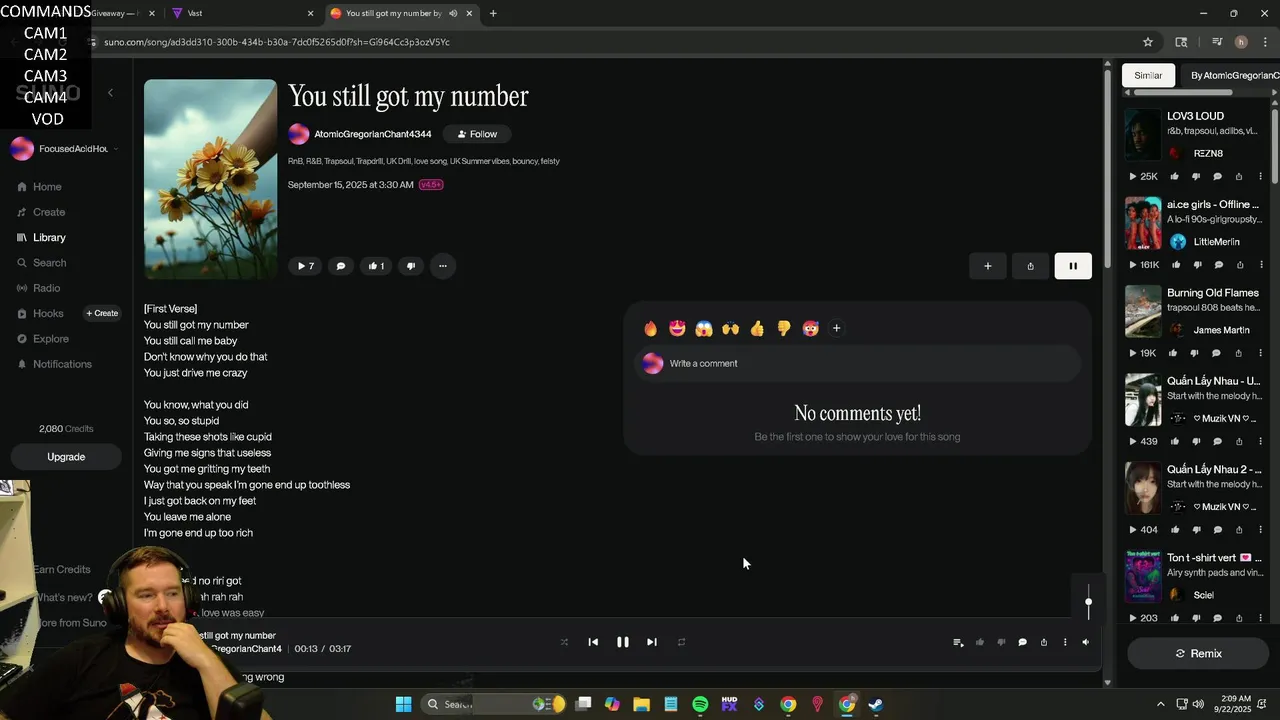Screen dimensions: 1280x720
Task: Add the song to a playlist with plus
Action: coord(988,266)
